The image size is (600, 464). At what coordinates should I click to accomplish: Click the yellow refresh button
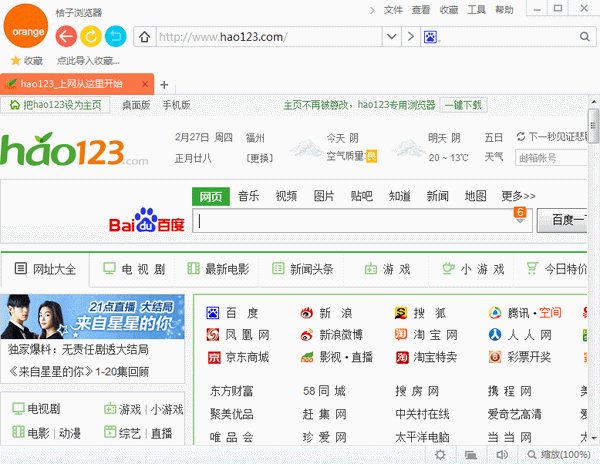[91, 36]
